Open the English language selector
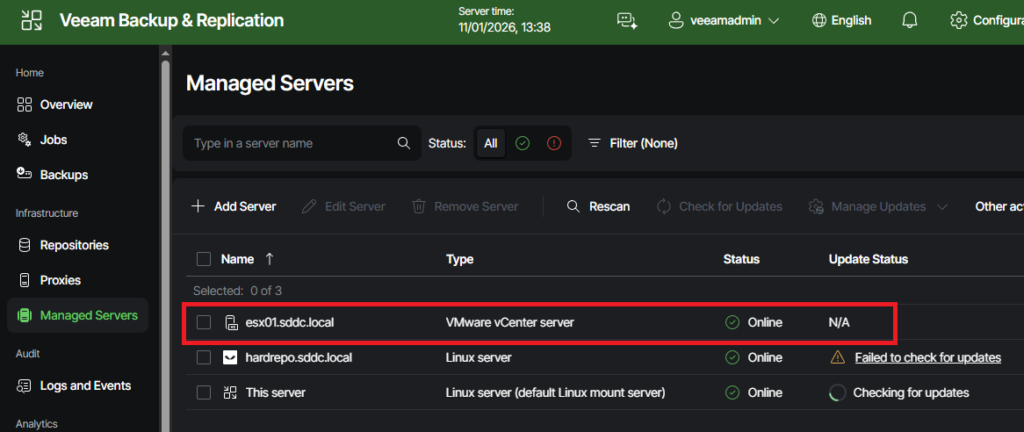Viewport: 1024px width, 432px height. 842,20
